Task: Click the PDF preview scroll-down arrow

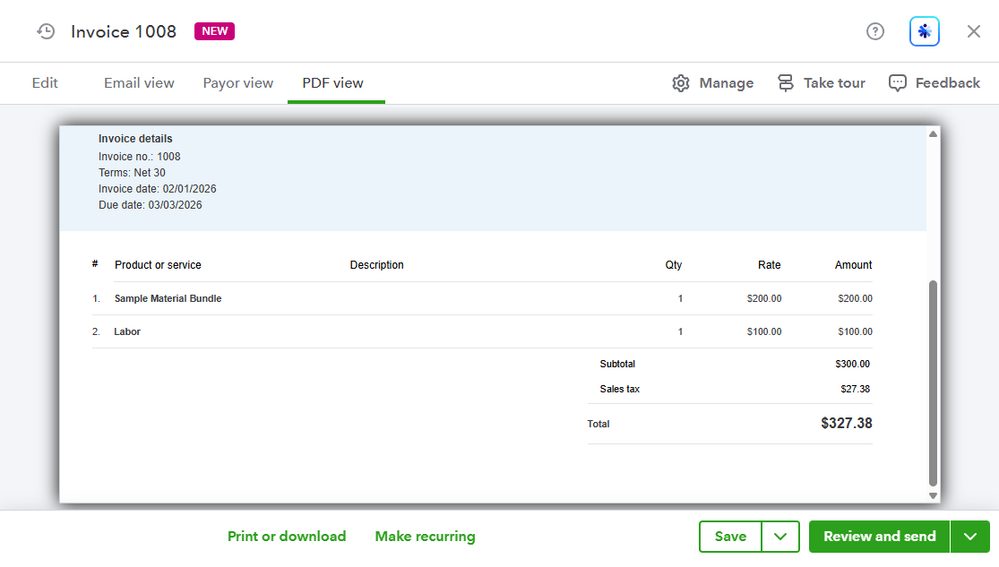Action: 933,496
